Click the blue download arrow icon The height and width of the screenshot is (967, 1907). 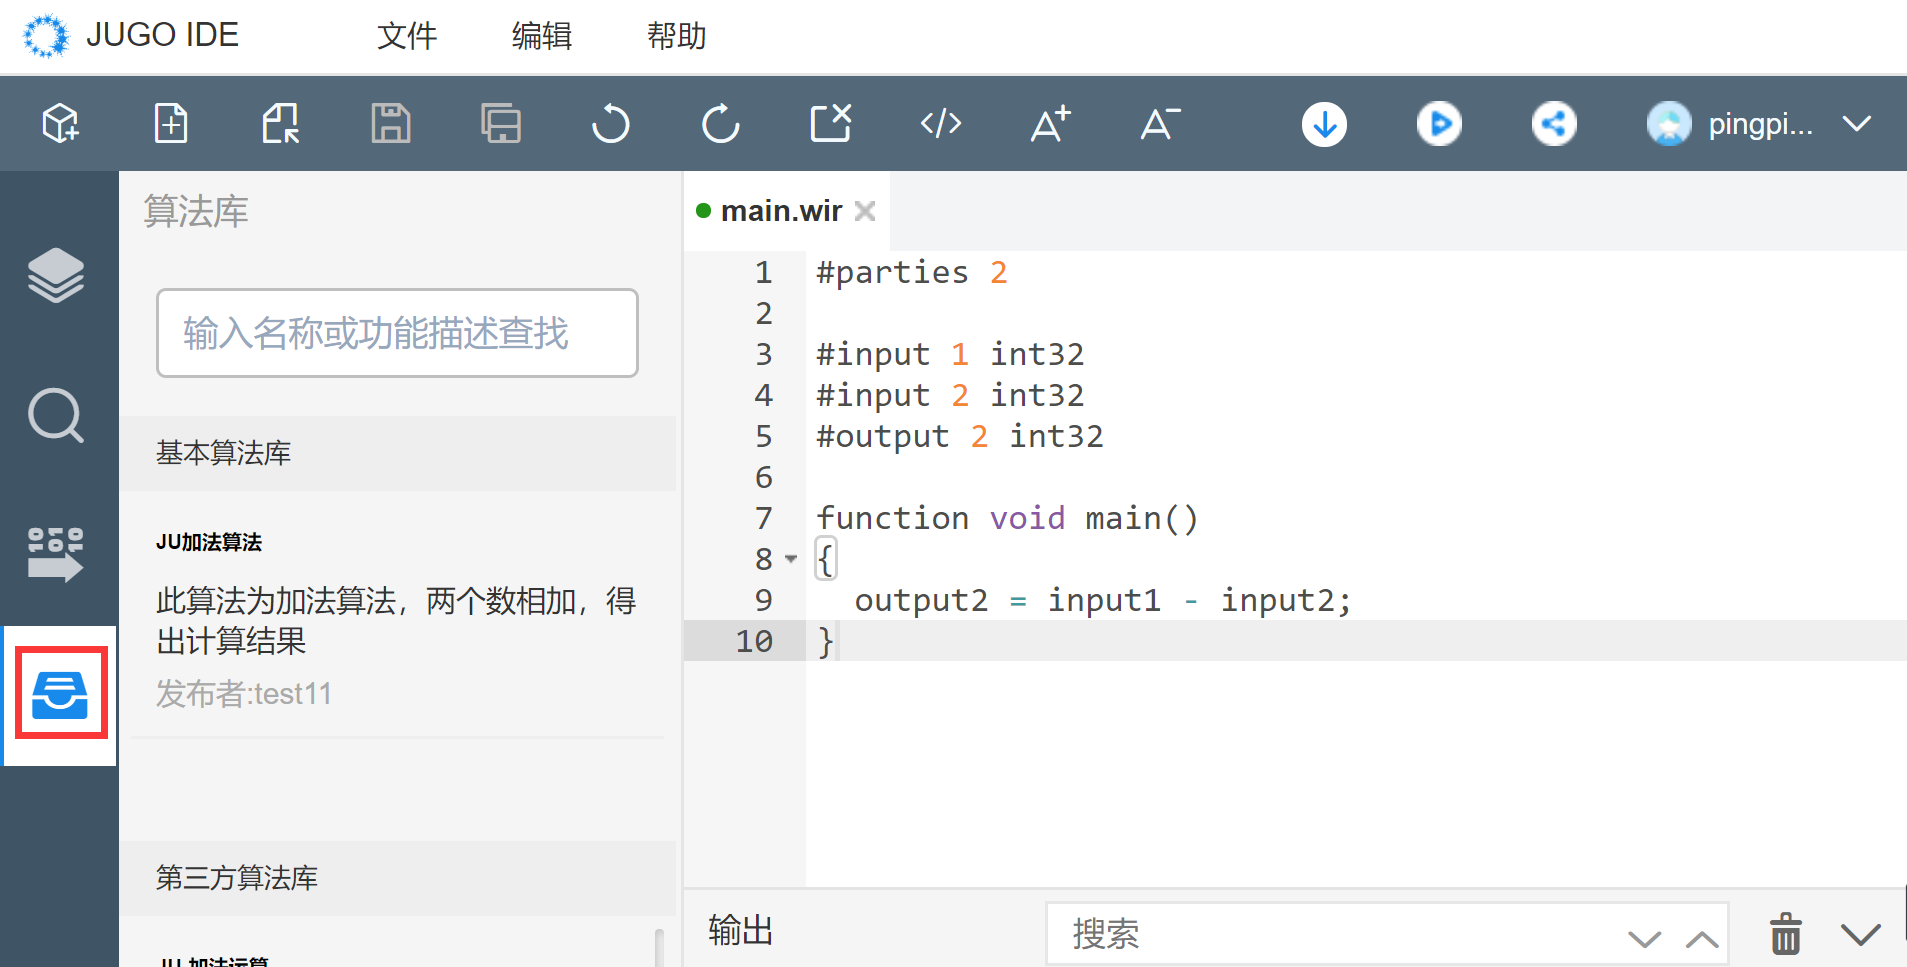[1324, 124]
